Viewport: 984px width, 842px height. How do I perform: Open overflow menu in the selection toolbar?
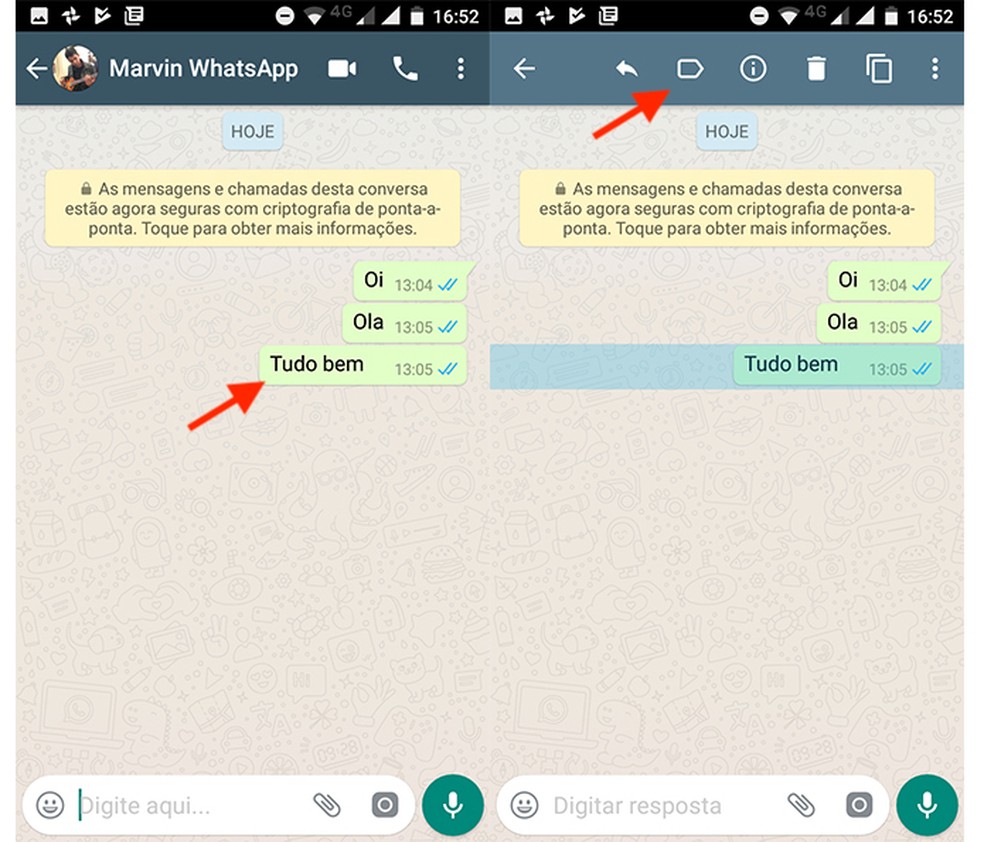(935, 69)
